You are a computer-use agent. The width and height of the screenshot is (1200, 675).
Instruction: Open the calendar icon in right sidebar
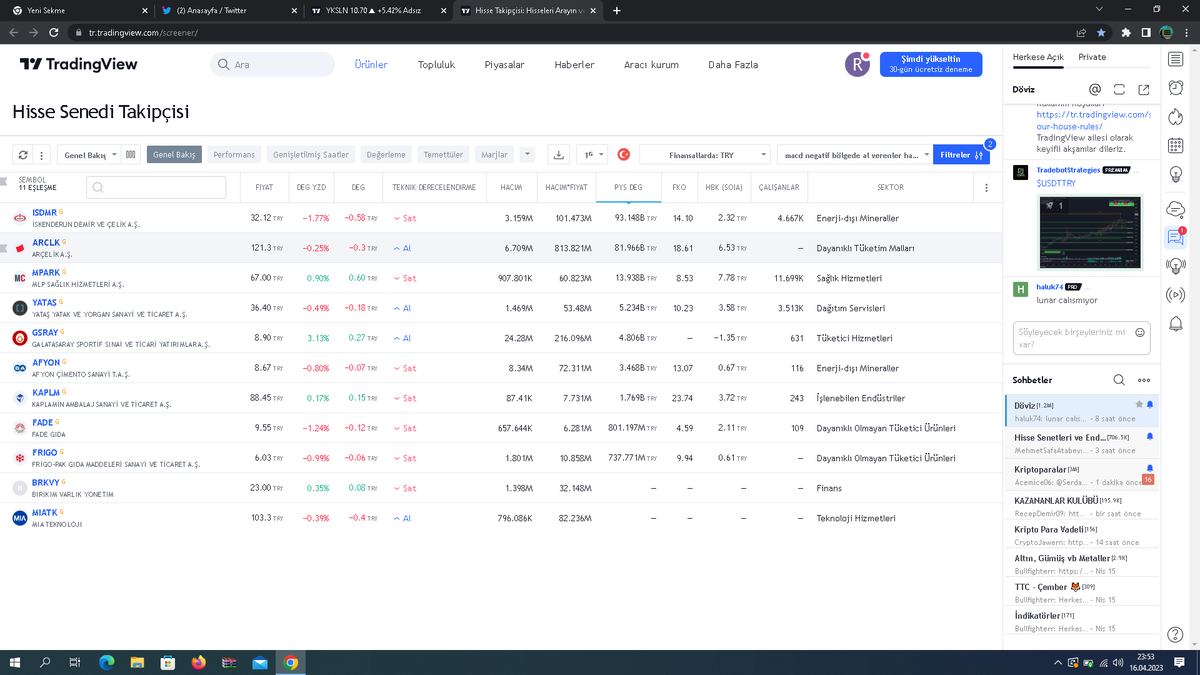pos(1175,146)
